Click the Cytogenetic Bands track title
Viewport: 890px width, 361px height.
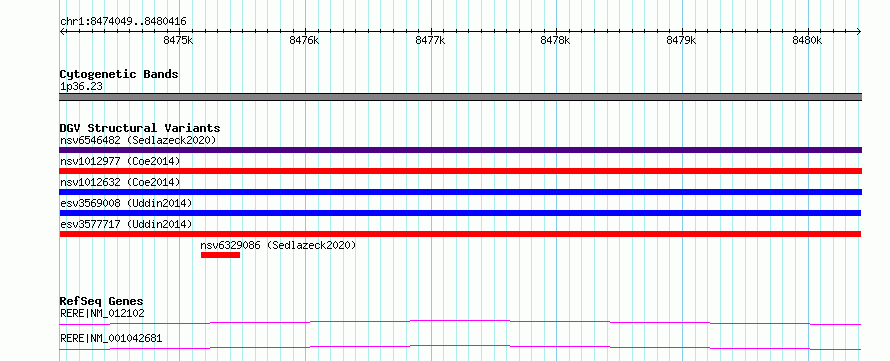[x=119, y=74]
